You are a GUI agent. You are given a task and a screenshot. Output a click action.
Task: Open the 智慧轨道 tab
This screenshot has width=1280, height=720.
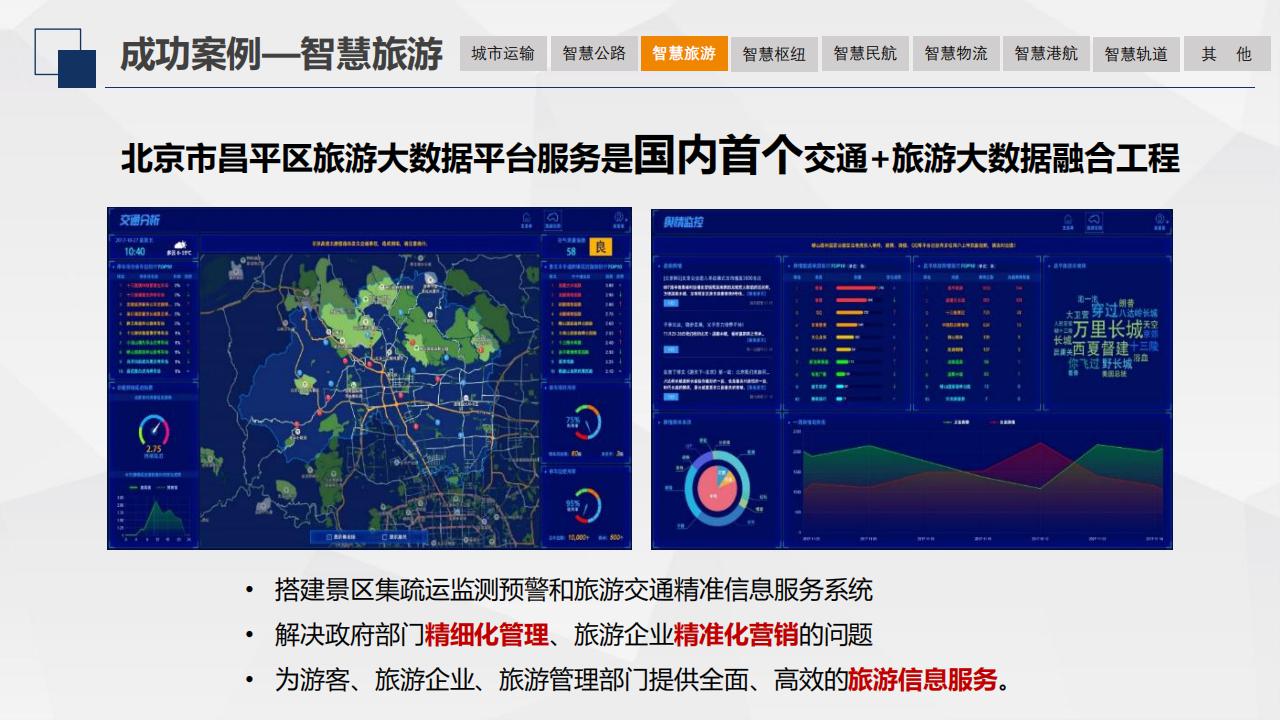point(1136,54)
